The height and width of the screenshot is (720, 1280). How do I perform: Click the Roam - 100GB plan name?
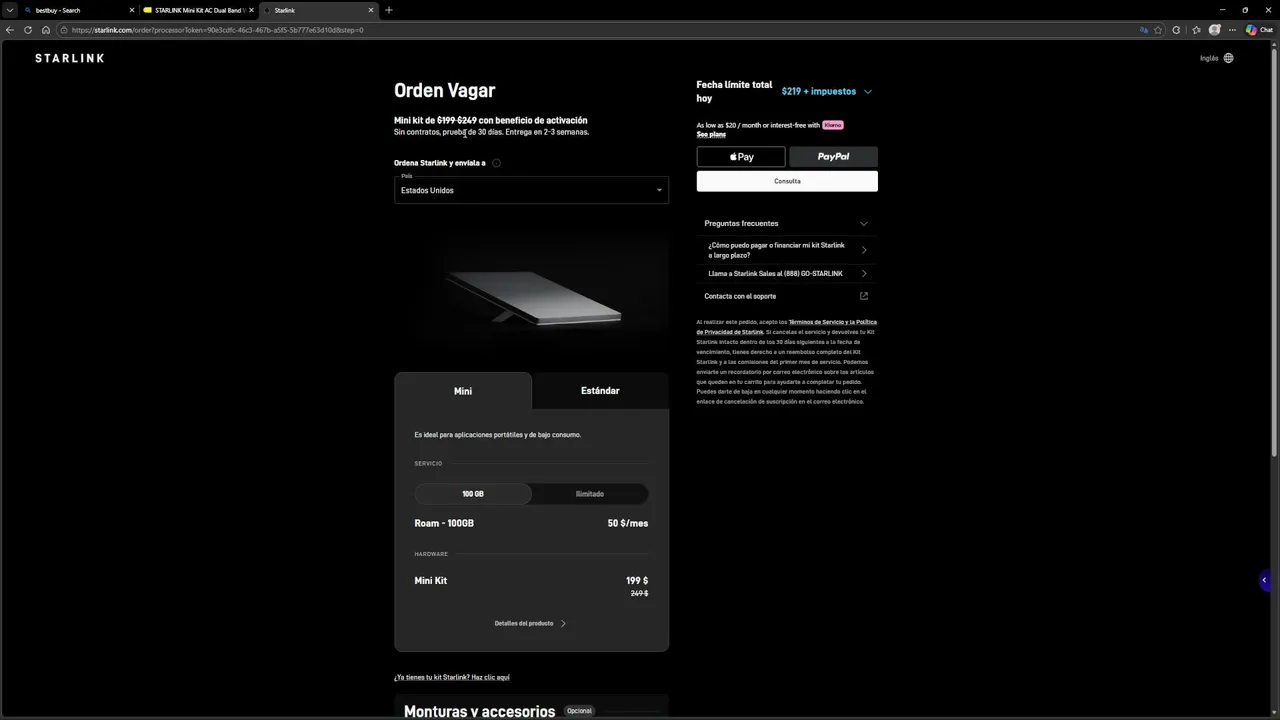pyautogui.click(x=444, y=523)
